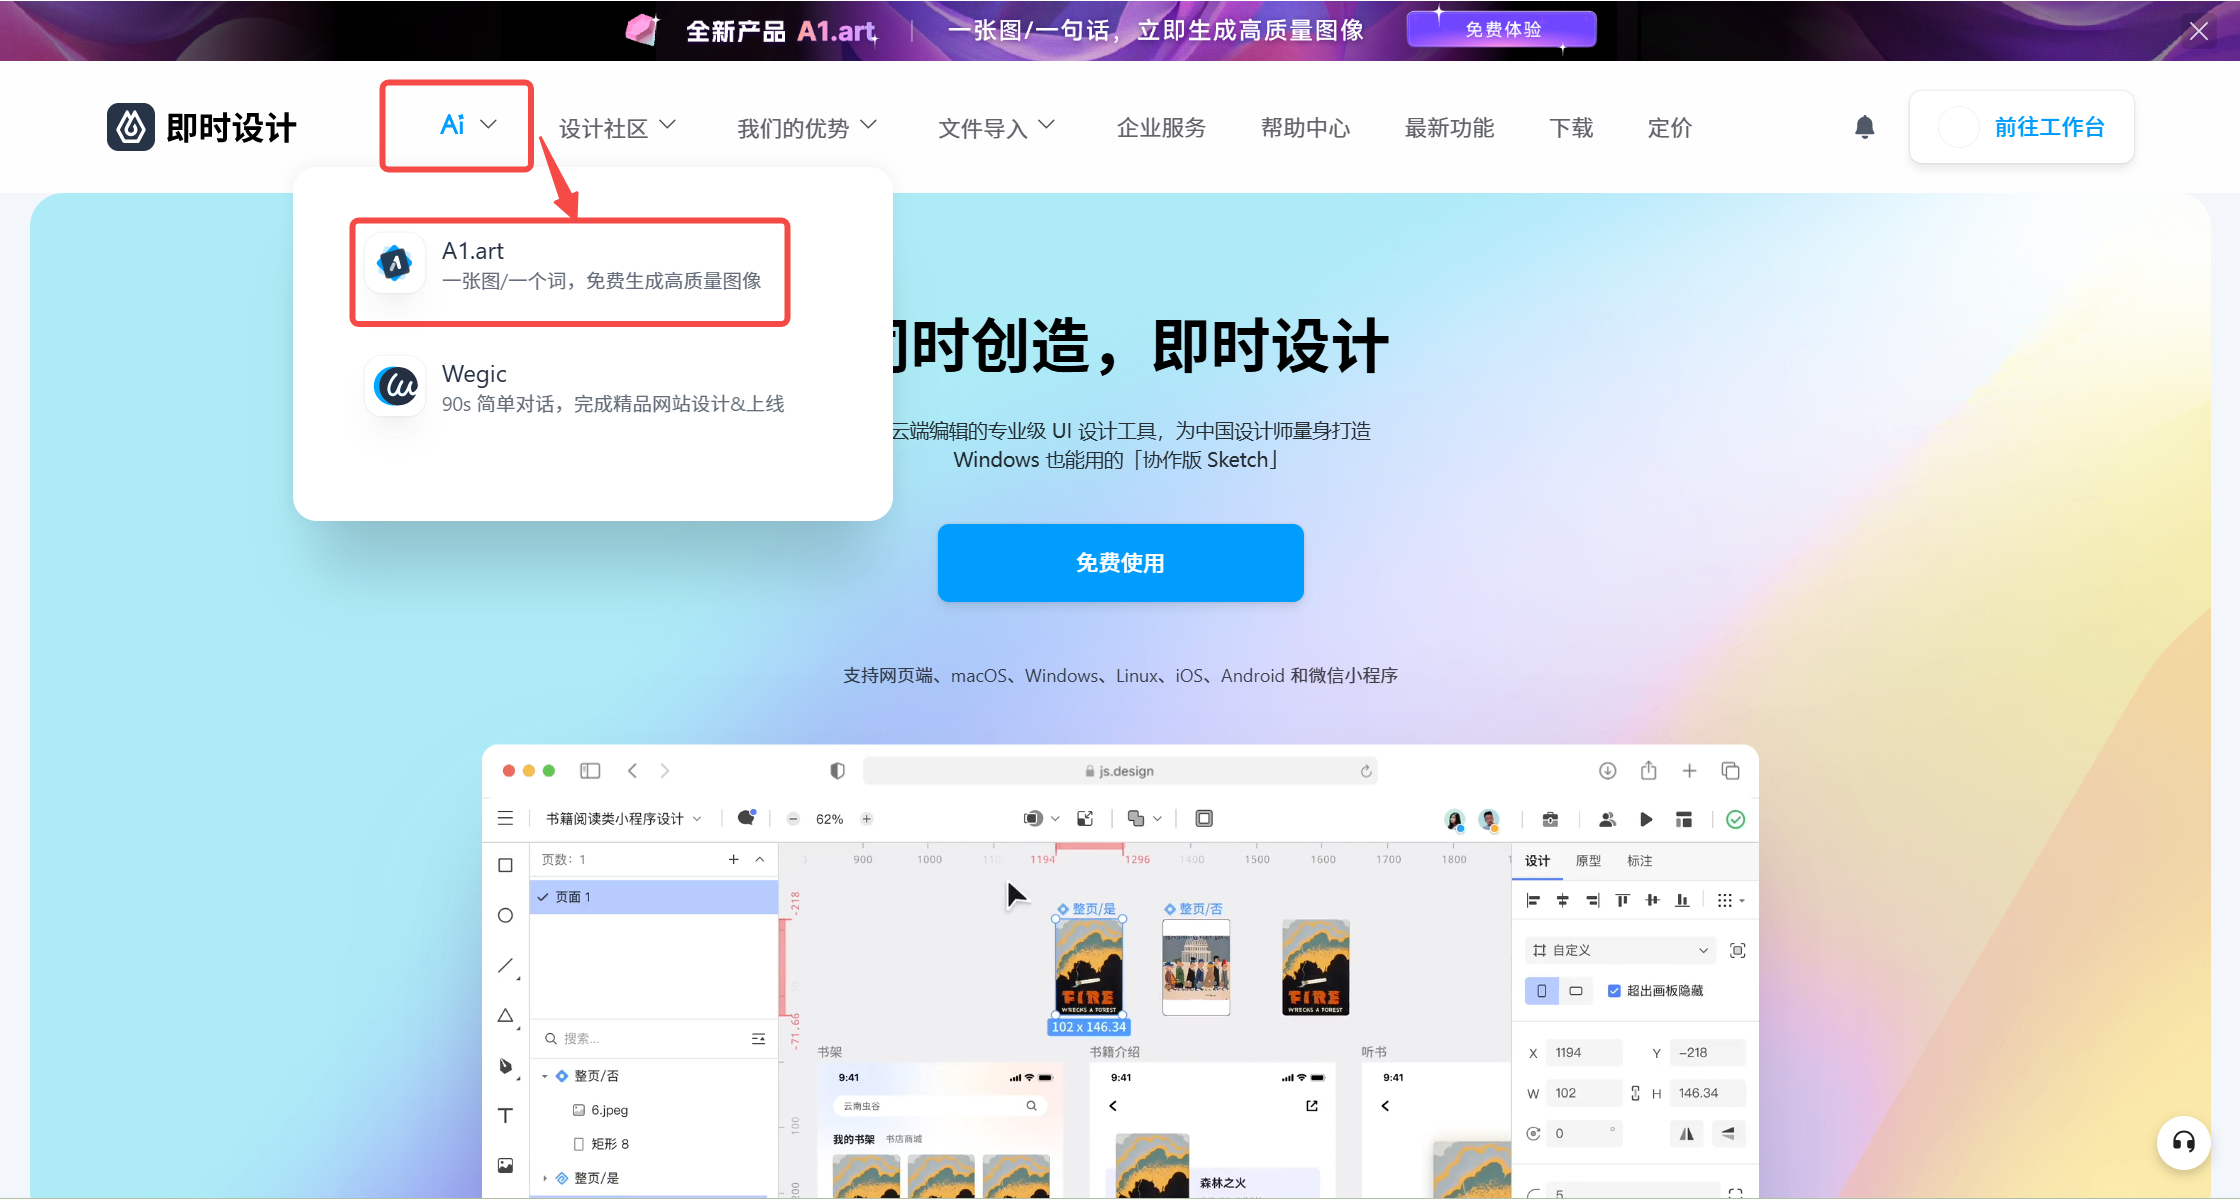Click the Wegic product icon
The height and width of the screenshot is (1199, 2240).
395,386
